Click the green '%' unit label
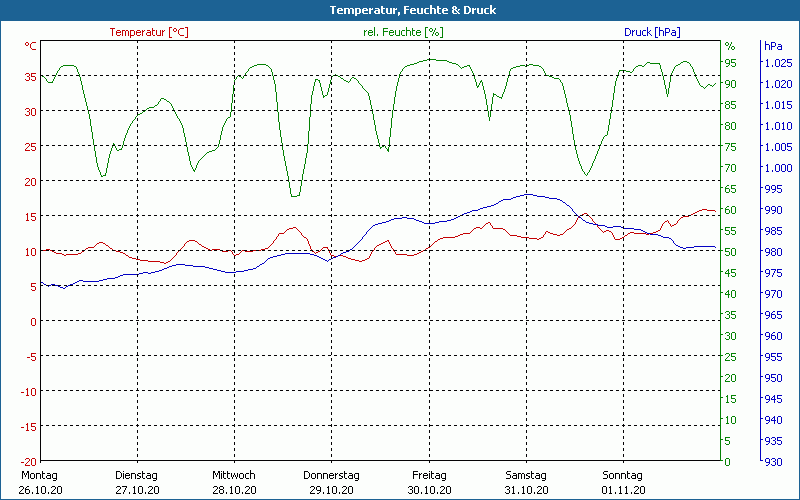800x500 pixels. [730, 46]
